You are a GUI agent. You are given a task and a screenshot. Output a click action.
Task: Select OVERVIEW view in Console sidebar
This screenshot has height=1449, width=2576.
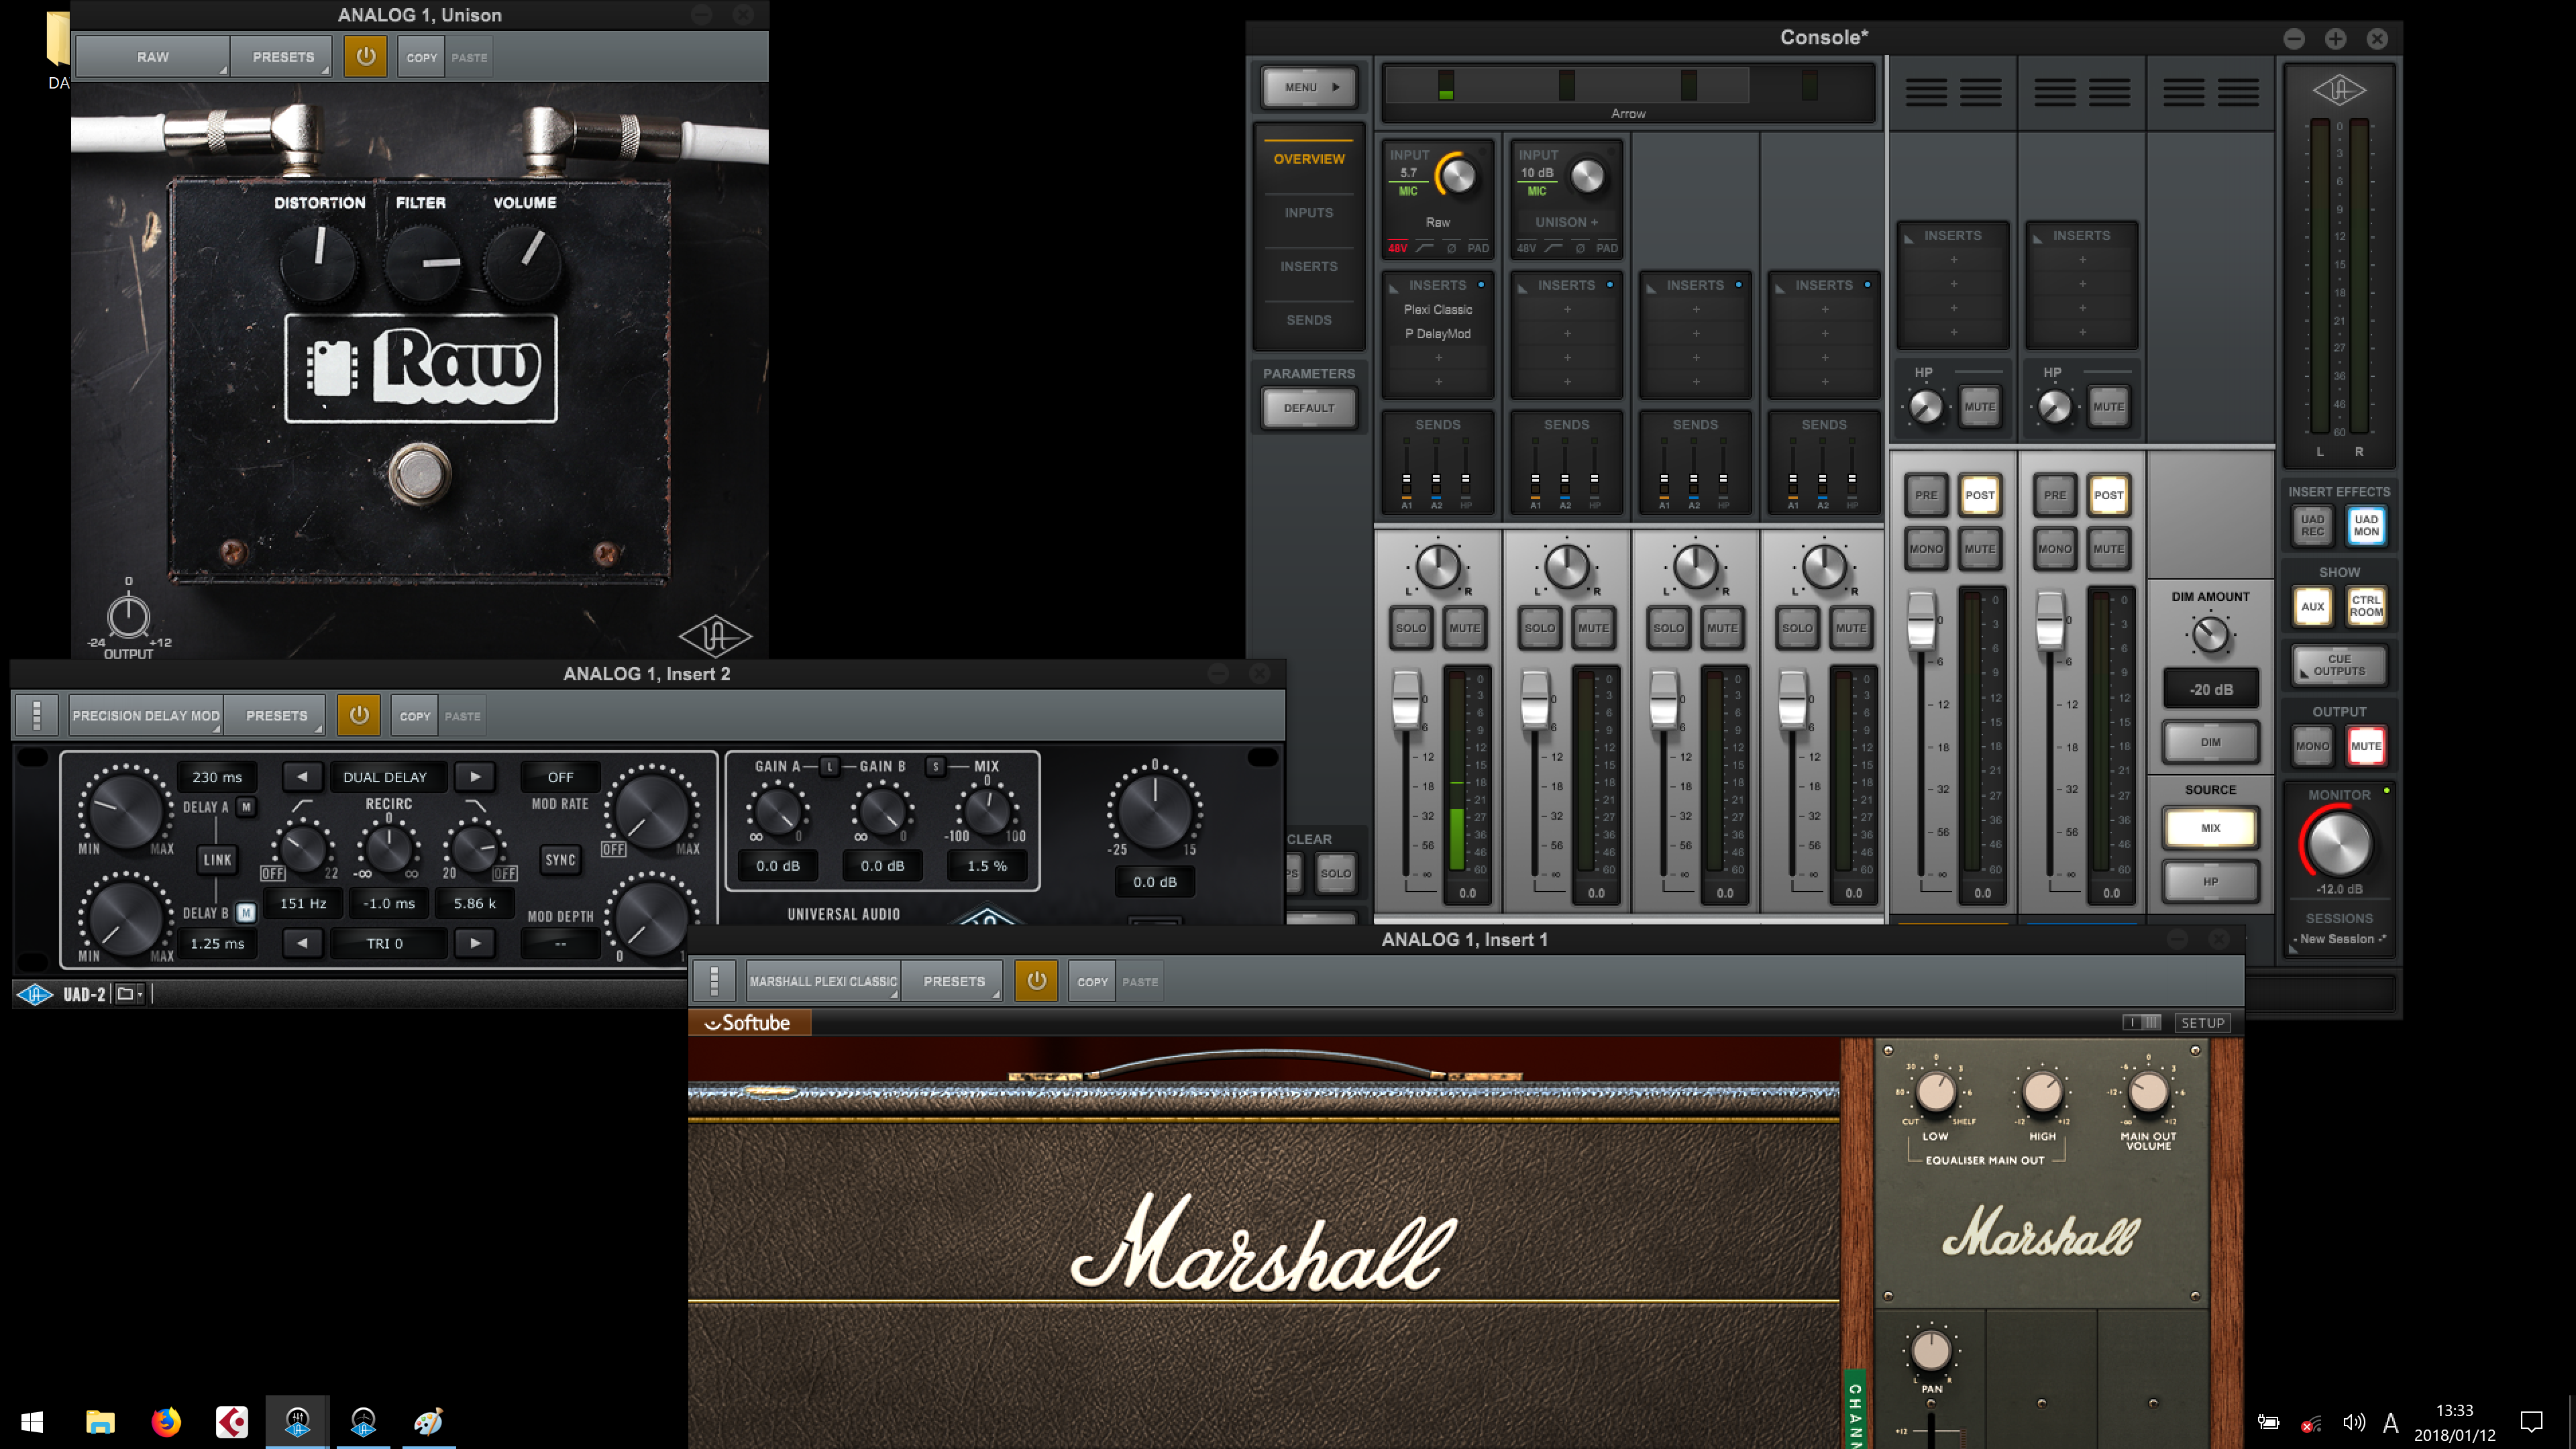click(1308, 159)
